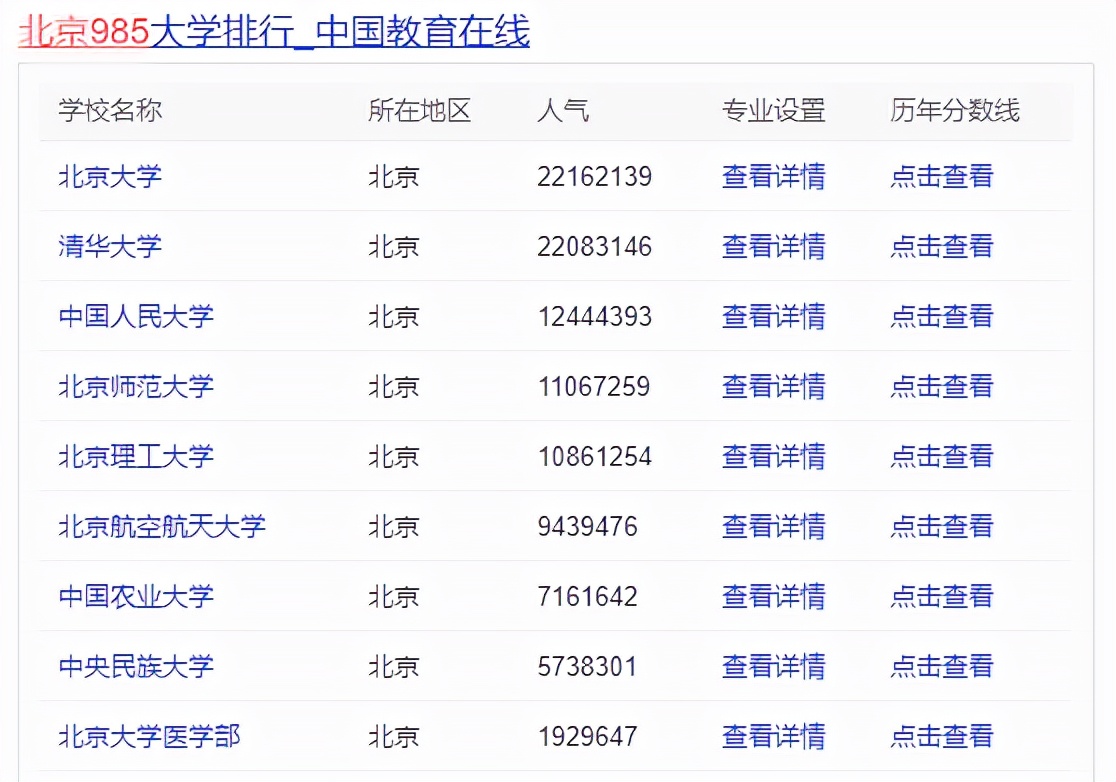The height and width of the screenshot is (782, 1116).
Task: View 查看详情 for 中央民族大学 majors
Action: pyautogui.click(x=774, y=666)
